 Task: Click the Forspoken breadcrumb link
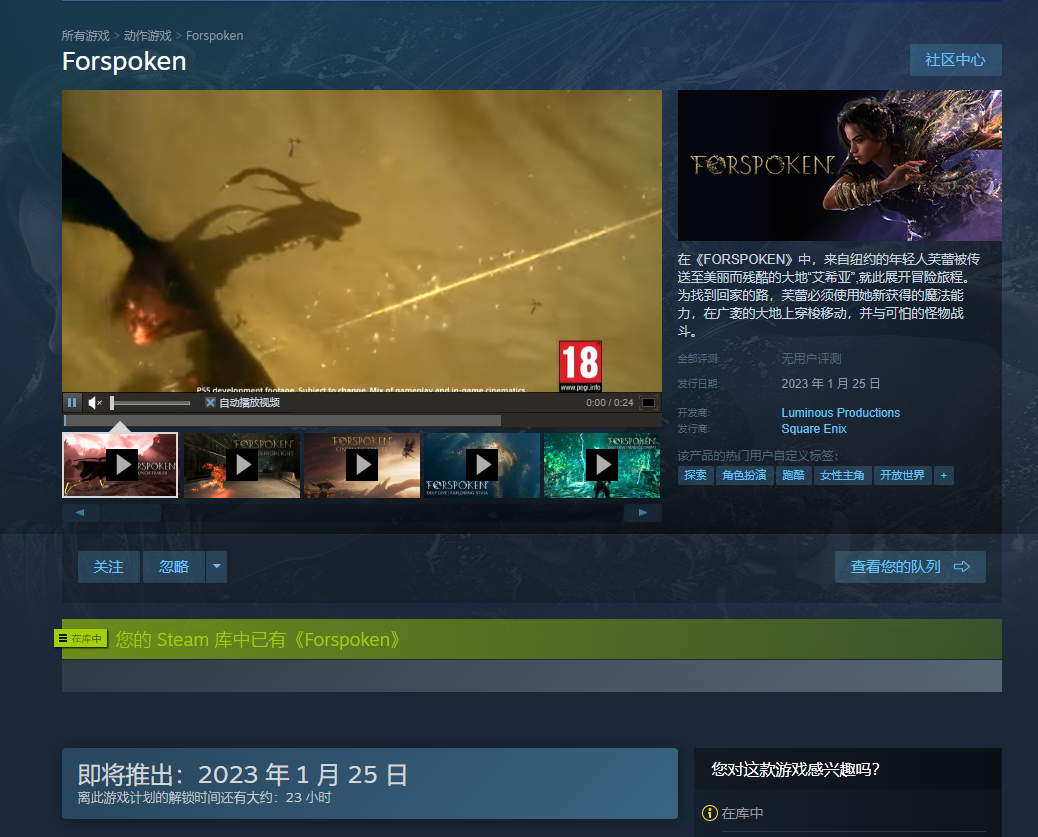coord(214,36)
